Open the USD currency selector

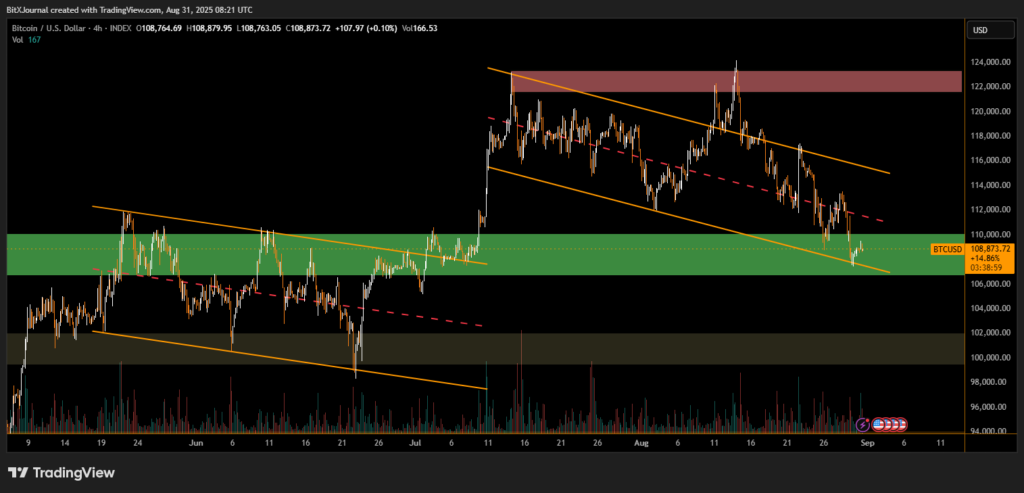[x=980, y=31]
